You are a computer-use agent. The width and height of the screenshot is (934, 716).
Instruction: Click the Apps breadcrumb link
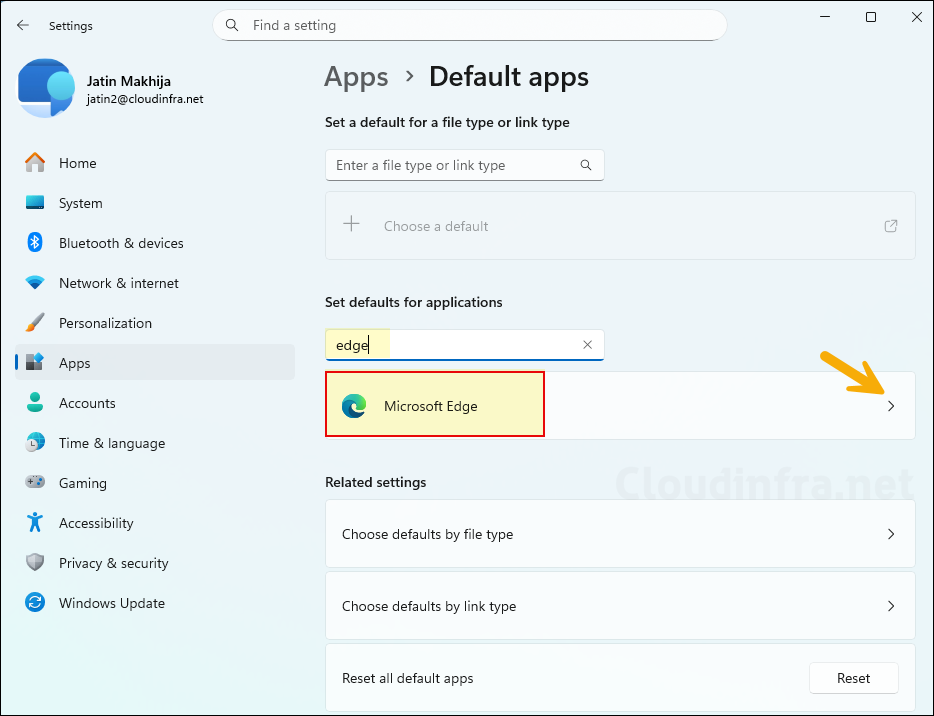coord(356,77)
